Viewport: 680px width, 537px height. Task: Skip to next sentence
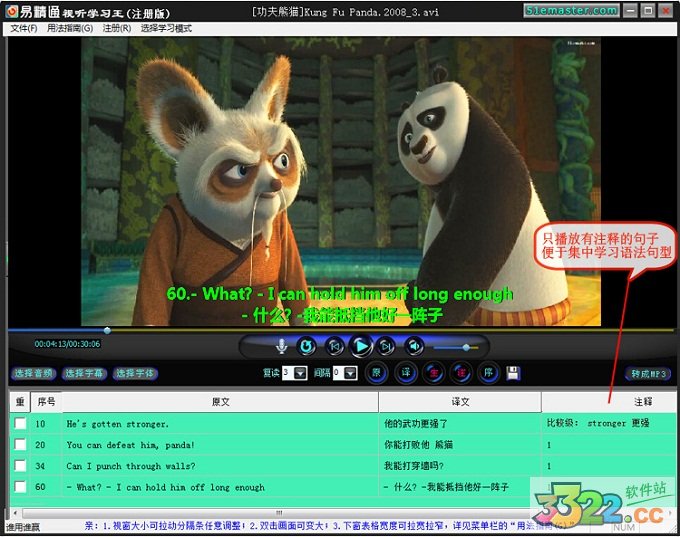pos(386,346)
